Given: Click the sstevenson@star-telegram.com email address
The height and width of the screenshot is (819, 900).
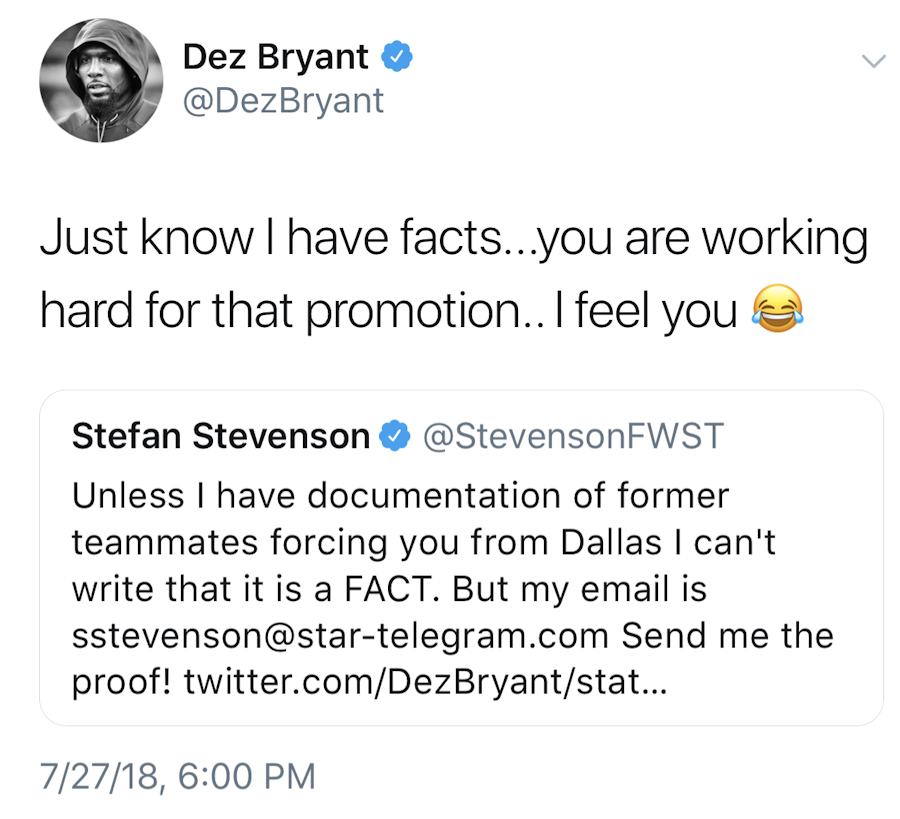Looking at the screenshot, I should pos(340,636).
